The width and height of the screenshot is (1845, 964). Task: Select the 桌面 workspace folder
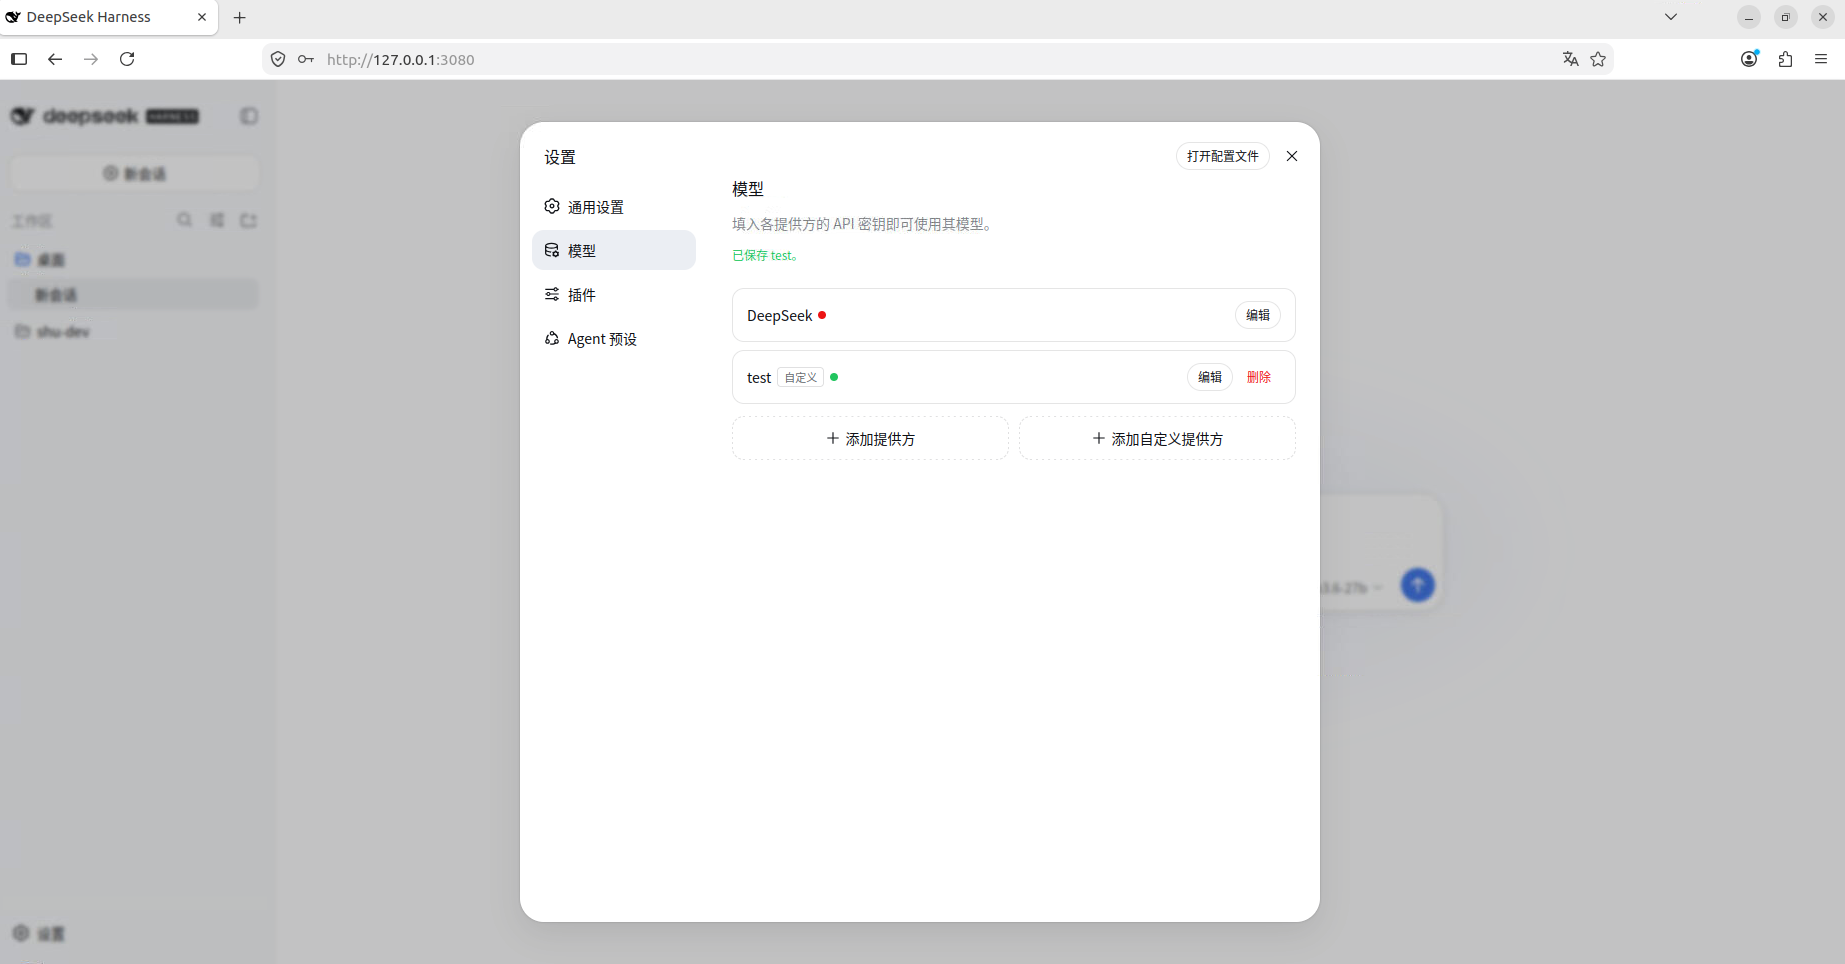coord(135,259)
